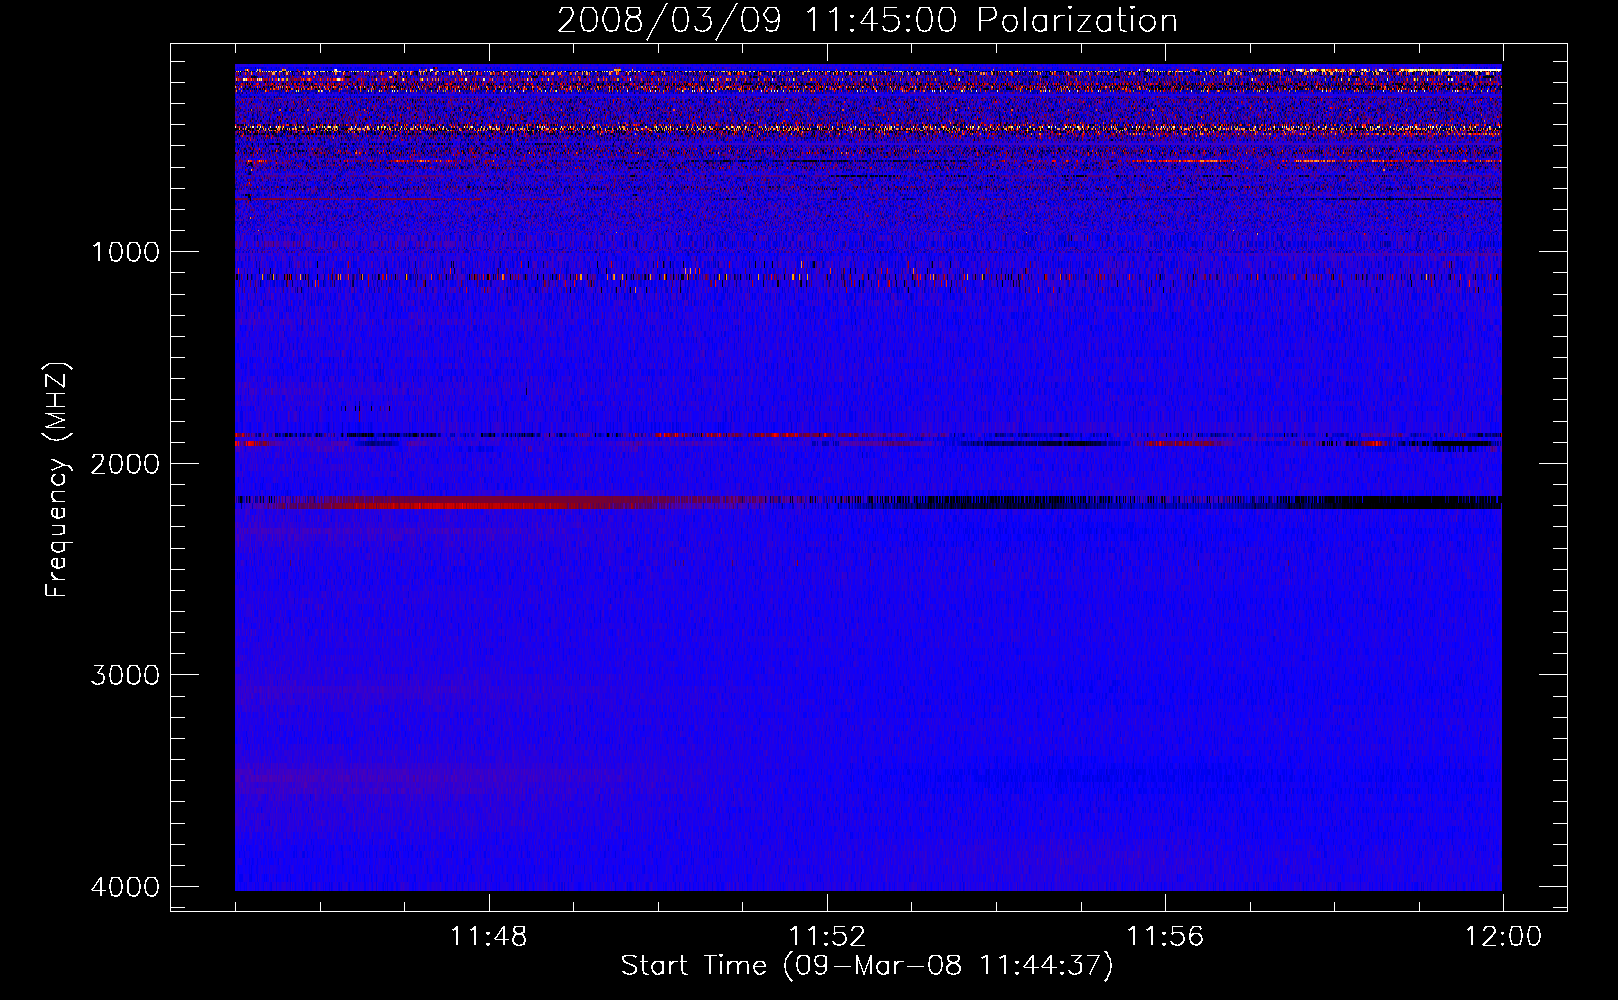Click the bright red emission band near 2200 MHz
This screenshot has height=1000, width=1618.
pyautogui.click(x=450, y=504)
